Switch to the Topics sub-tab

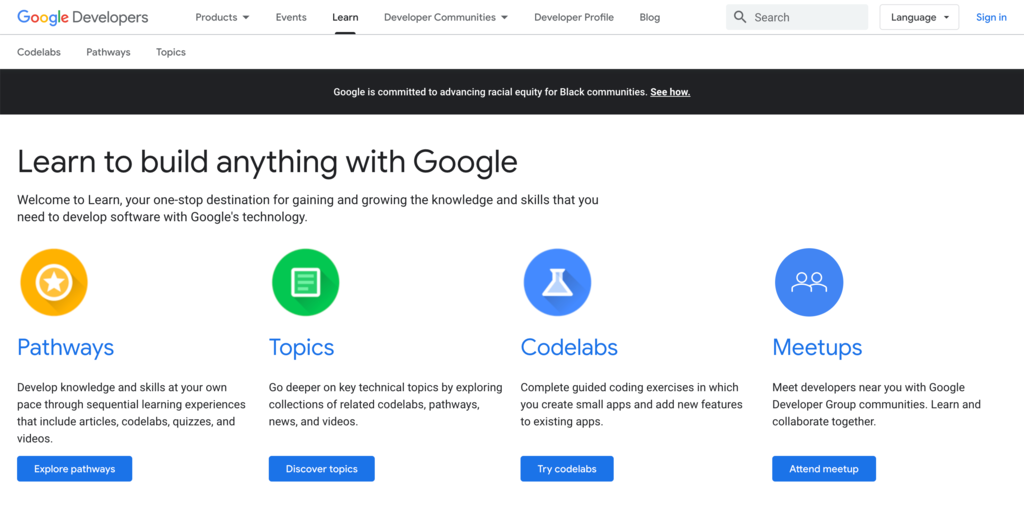tap(171, 52)
